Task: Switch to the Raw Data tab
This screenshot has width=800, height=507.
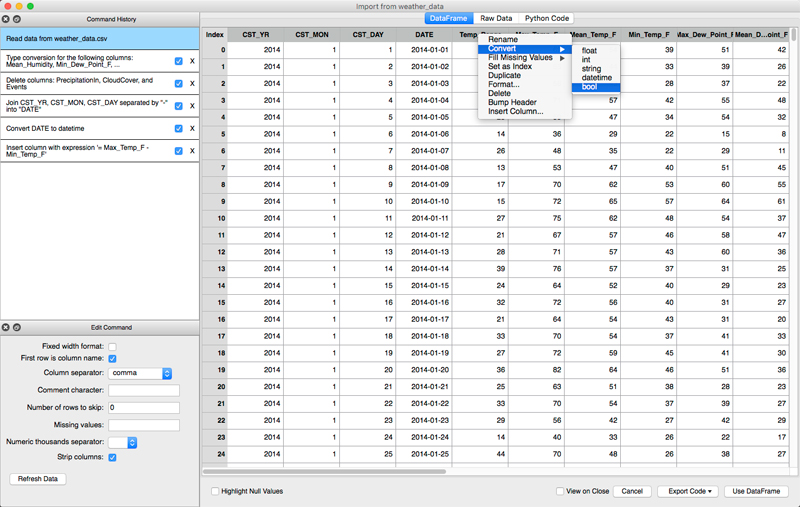Action: click(x=496, y=18)
